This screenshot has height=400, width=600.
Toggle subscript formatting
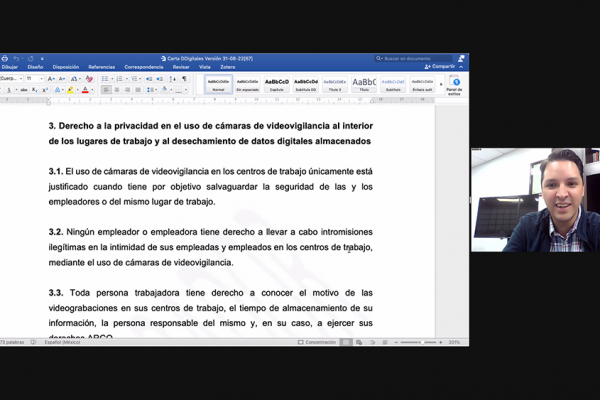click(x=34, y=90)
